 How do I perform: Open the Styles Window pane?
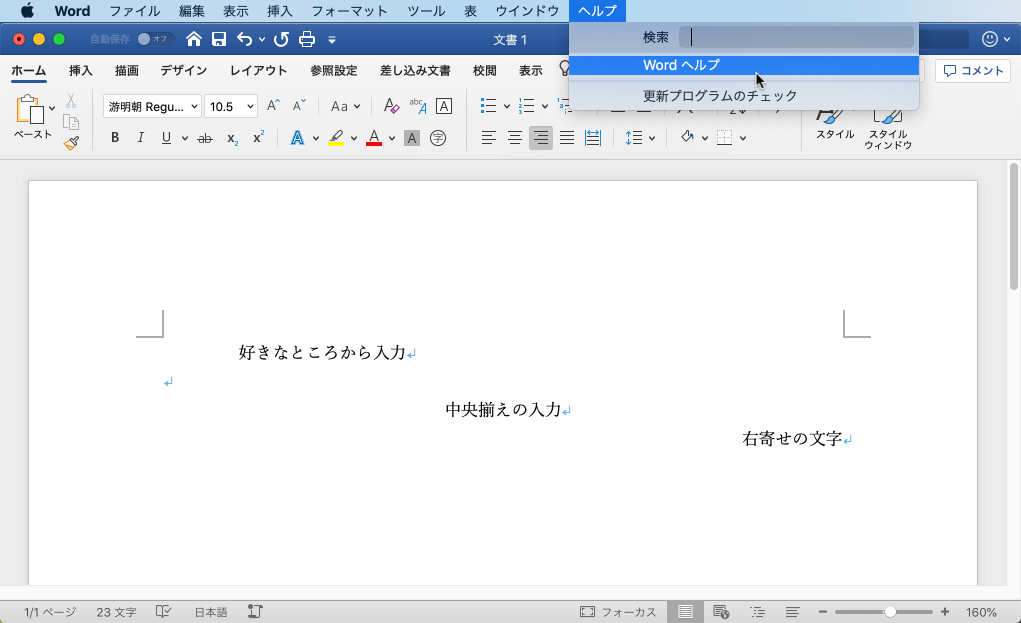click(888, 130)
